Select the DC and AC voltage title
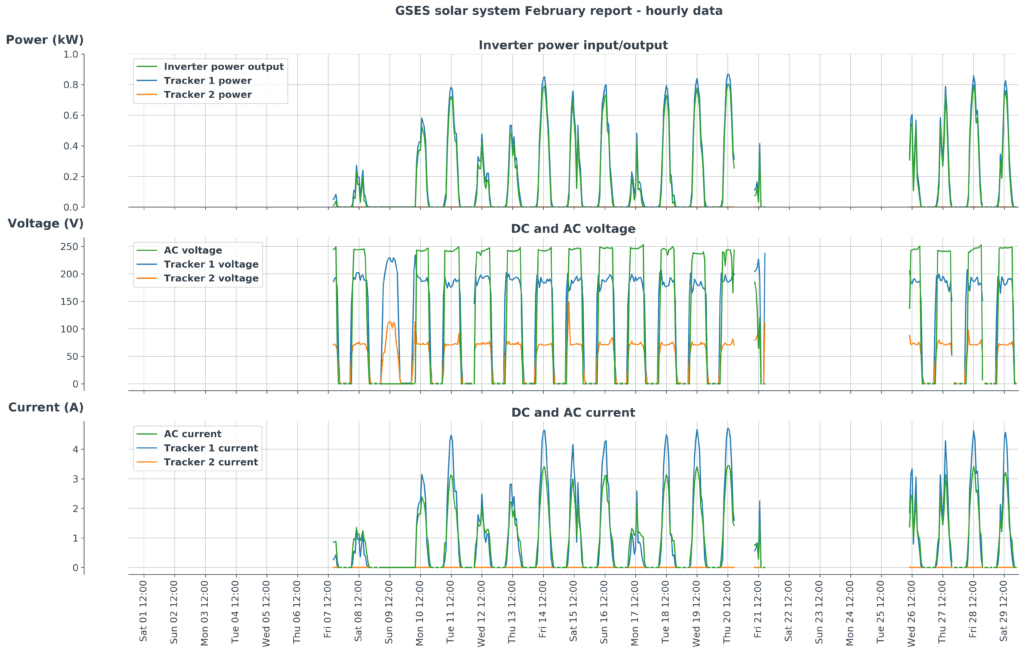Image resolution: width=1024 pixels, height=653 pixels. 573,229
